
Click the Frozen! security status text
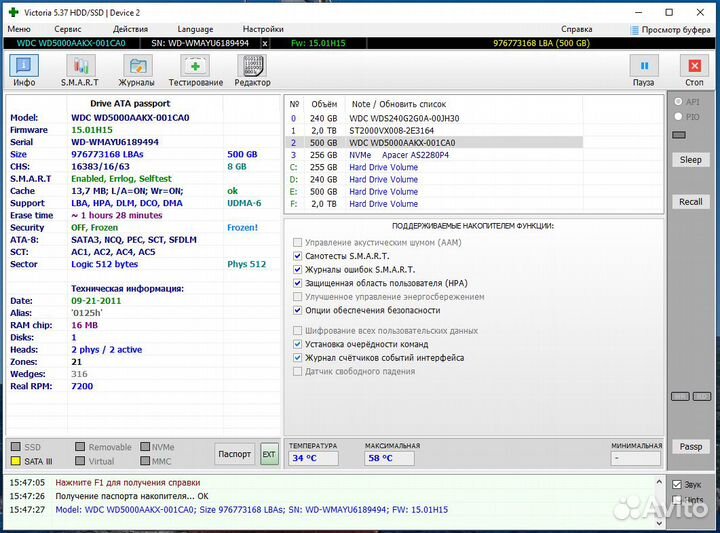[x=242, y=228]
